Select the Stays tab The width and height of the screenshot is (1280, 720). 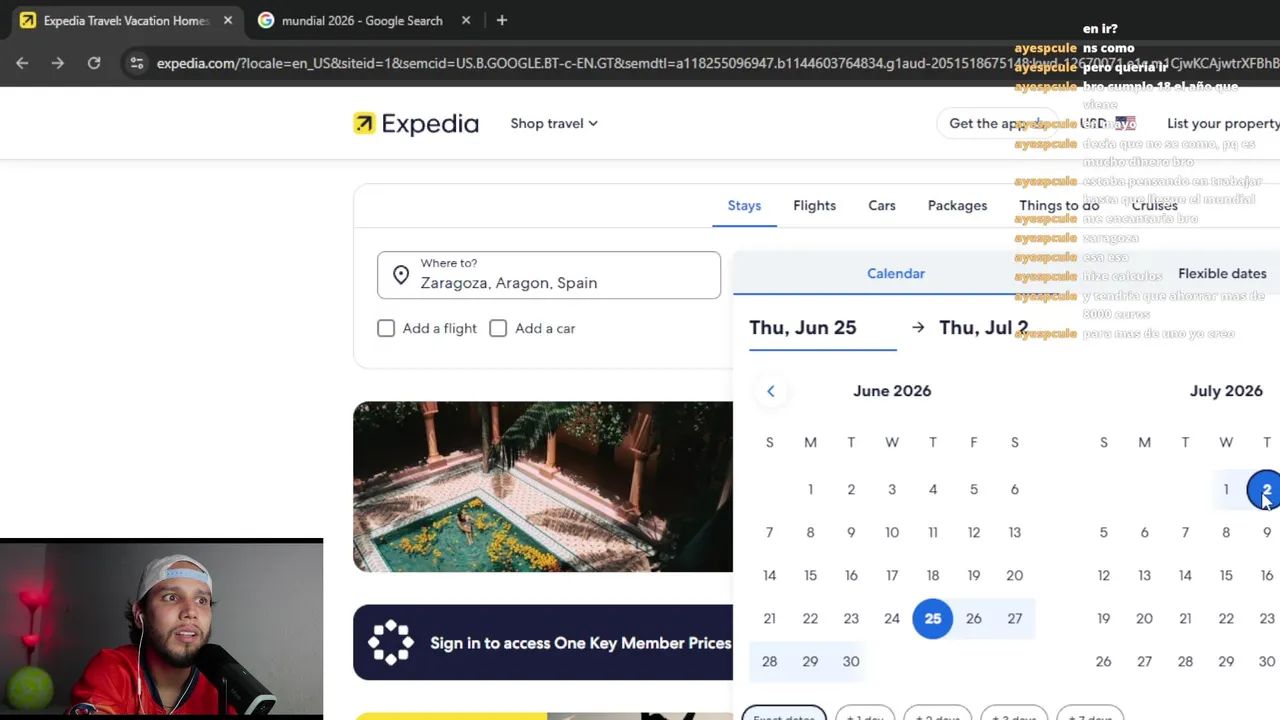[x=744, y=205]
